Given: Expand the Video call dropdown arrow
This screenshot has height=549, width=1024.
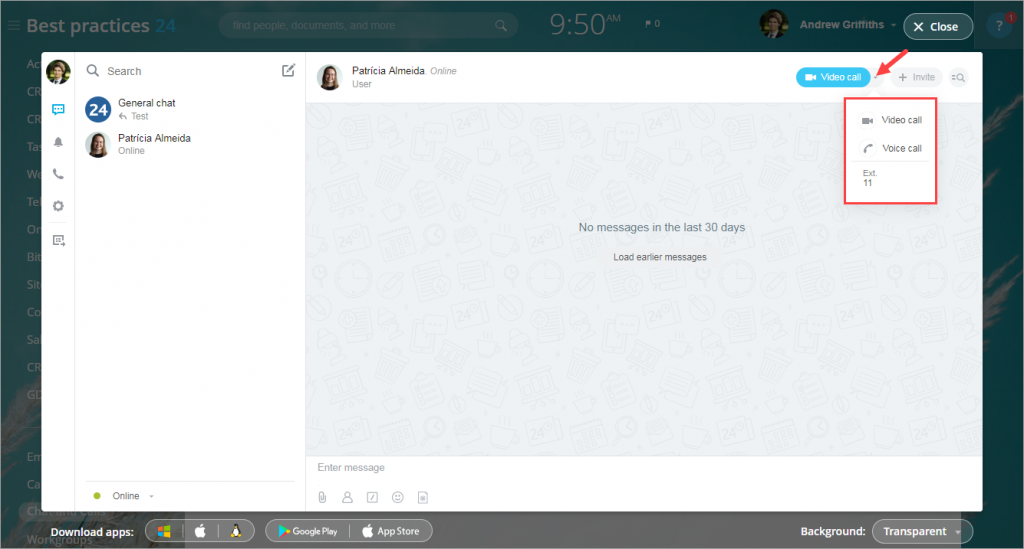Looking at the screenshot, I should (x=876, y=77).
